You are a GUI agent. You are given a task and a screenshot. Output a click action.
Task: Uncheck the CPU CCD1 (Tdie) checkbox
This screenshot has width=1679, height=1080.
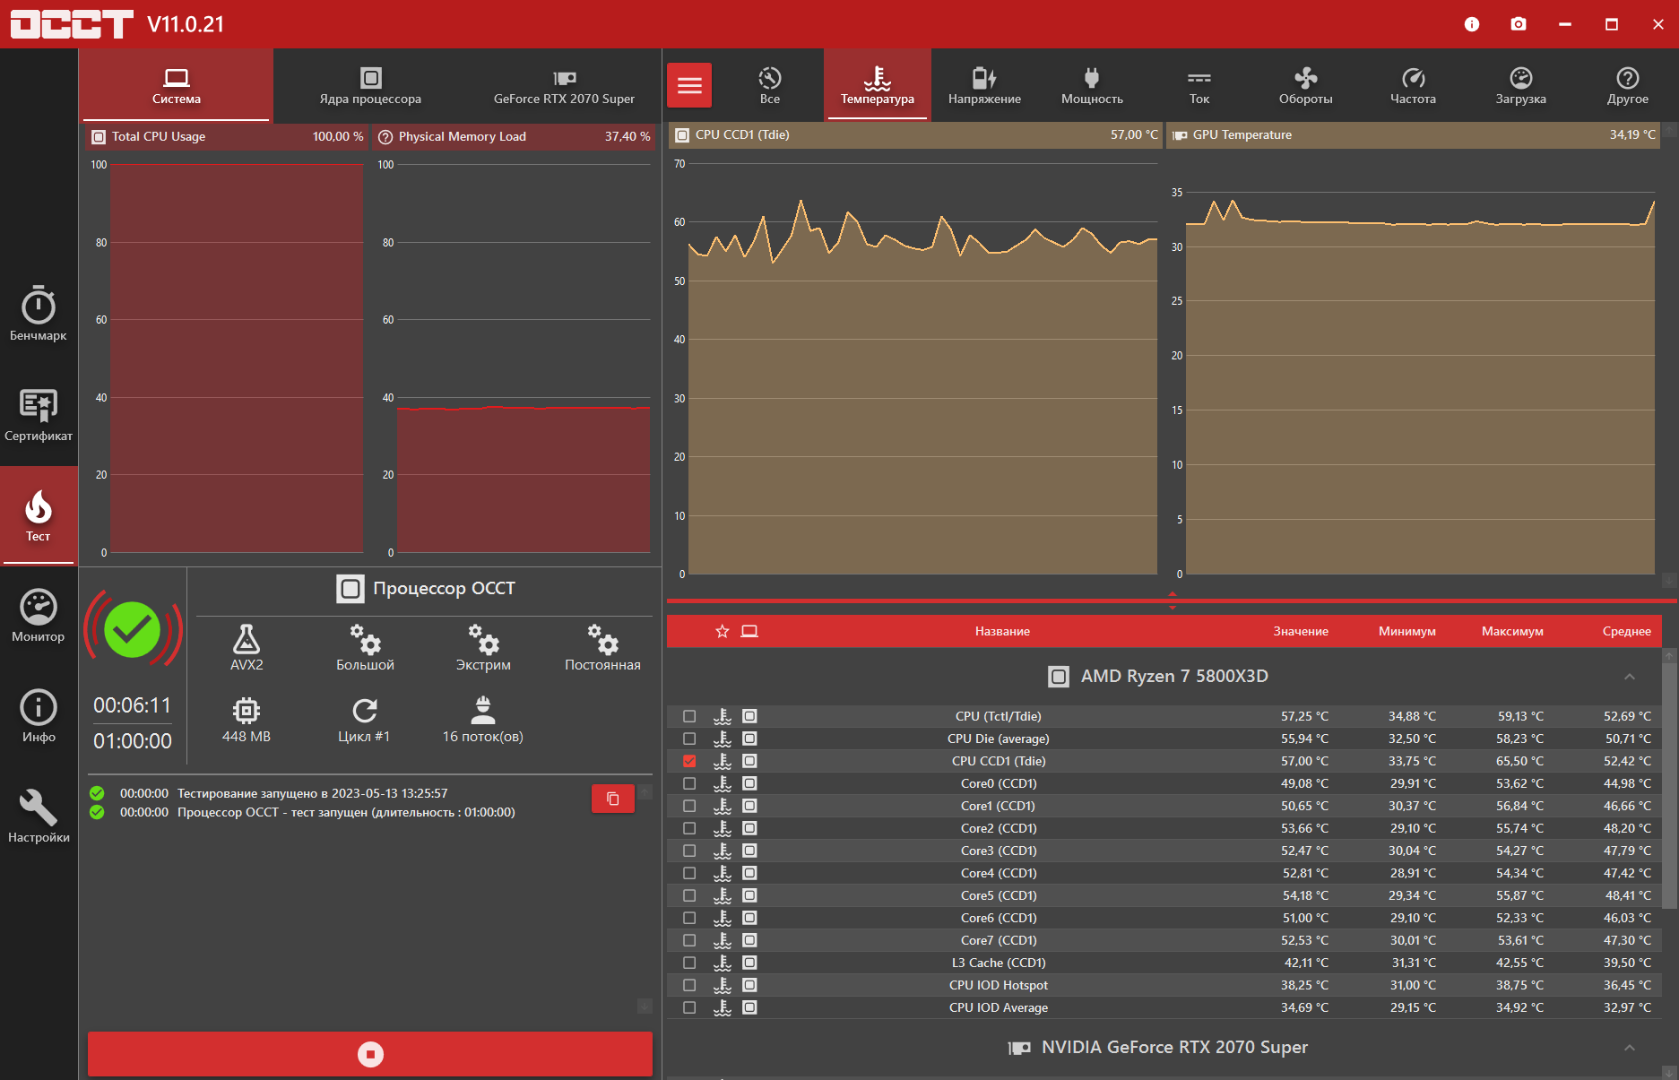point(689,761)
